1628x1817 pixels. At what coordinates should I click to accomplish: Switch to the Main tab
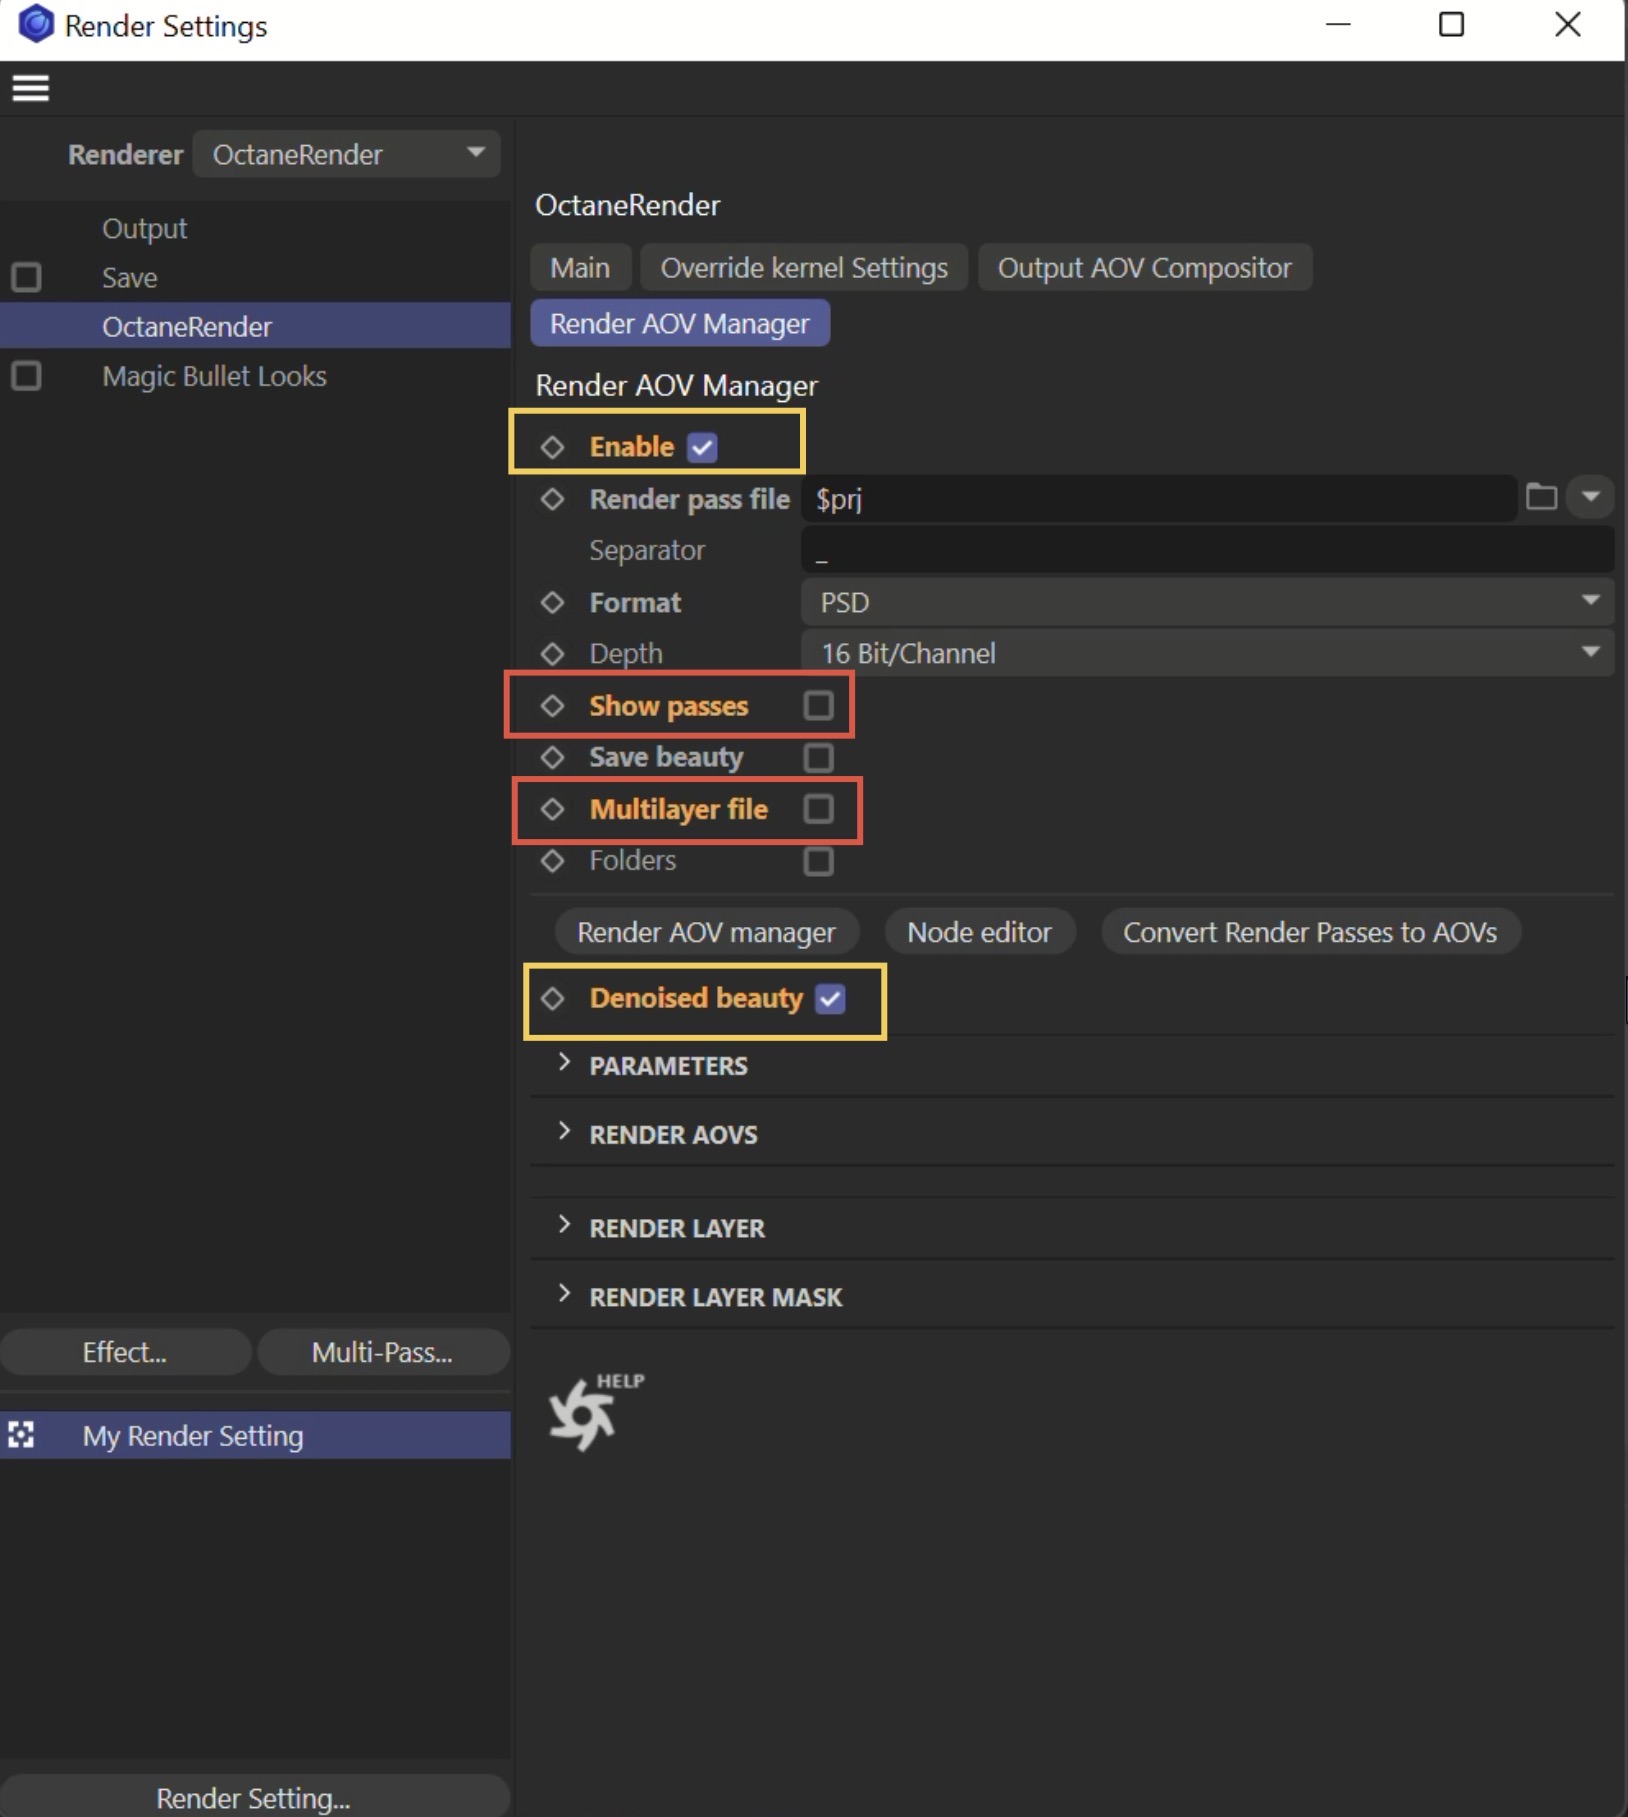(580, 268)
